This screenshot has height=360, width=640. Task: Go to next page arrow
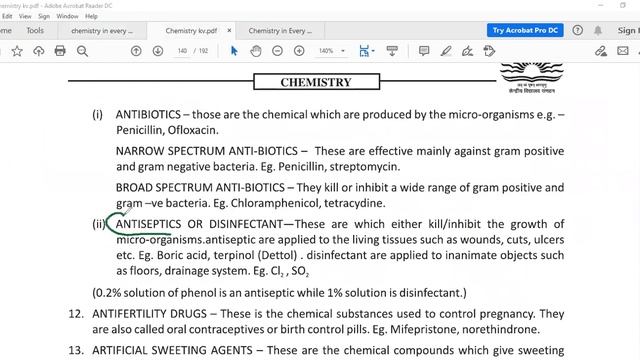click(x=158, y=51)
